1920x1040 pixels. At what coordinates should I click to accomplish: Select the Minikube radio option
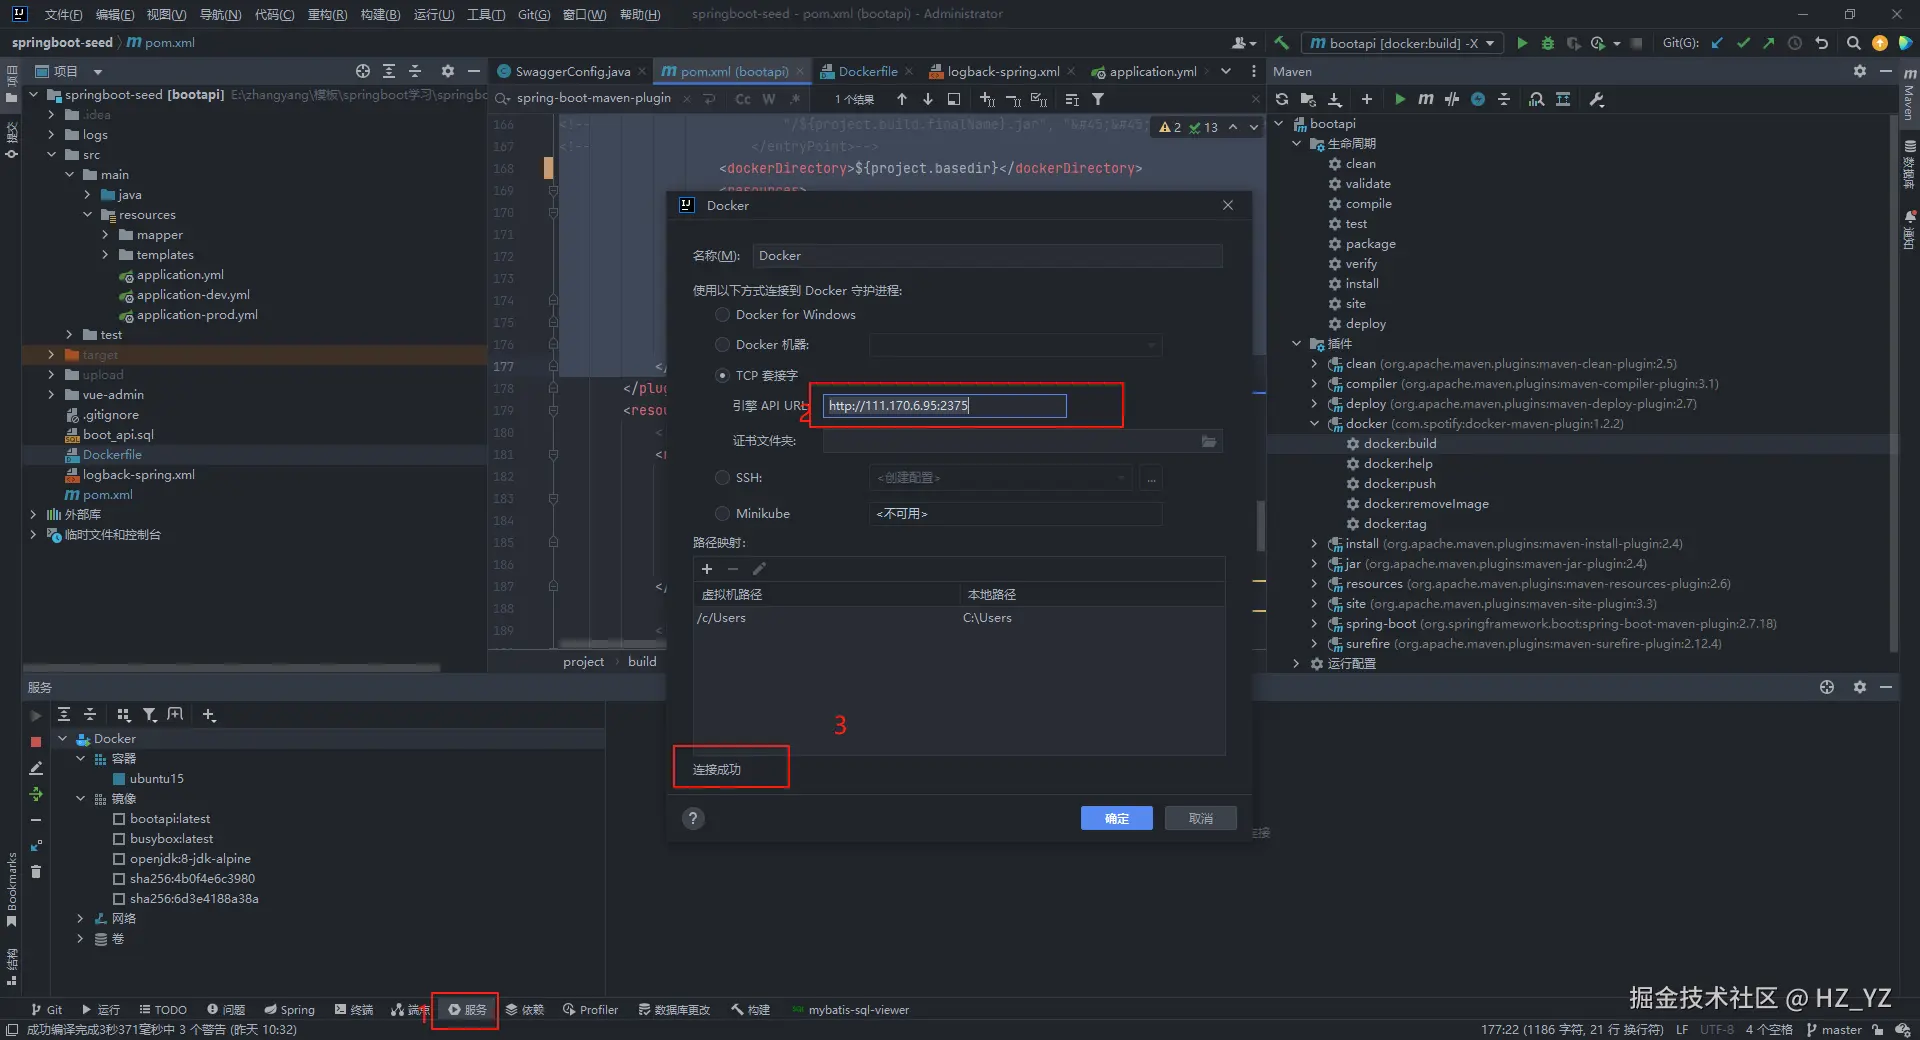722,514
